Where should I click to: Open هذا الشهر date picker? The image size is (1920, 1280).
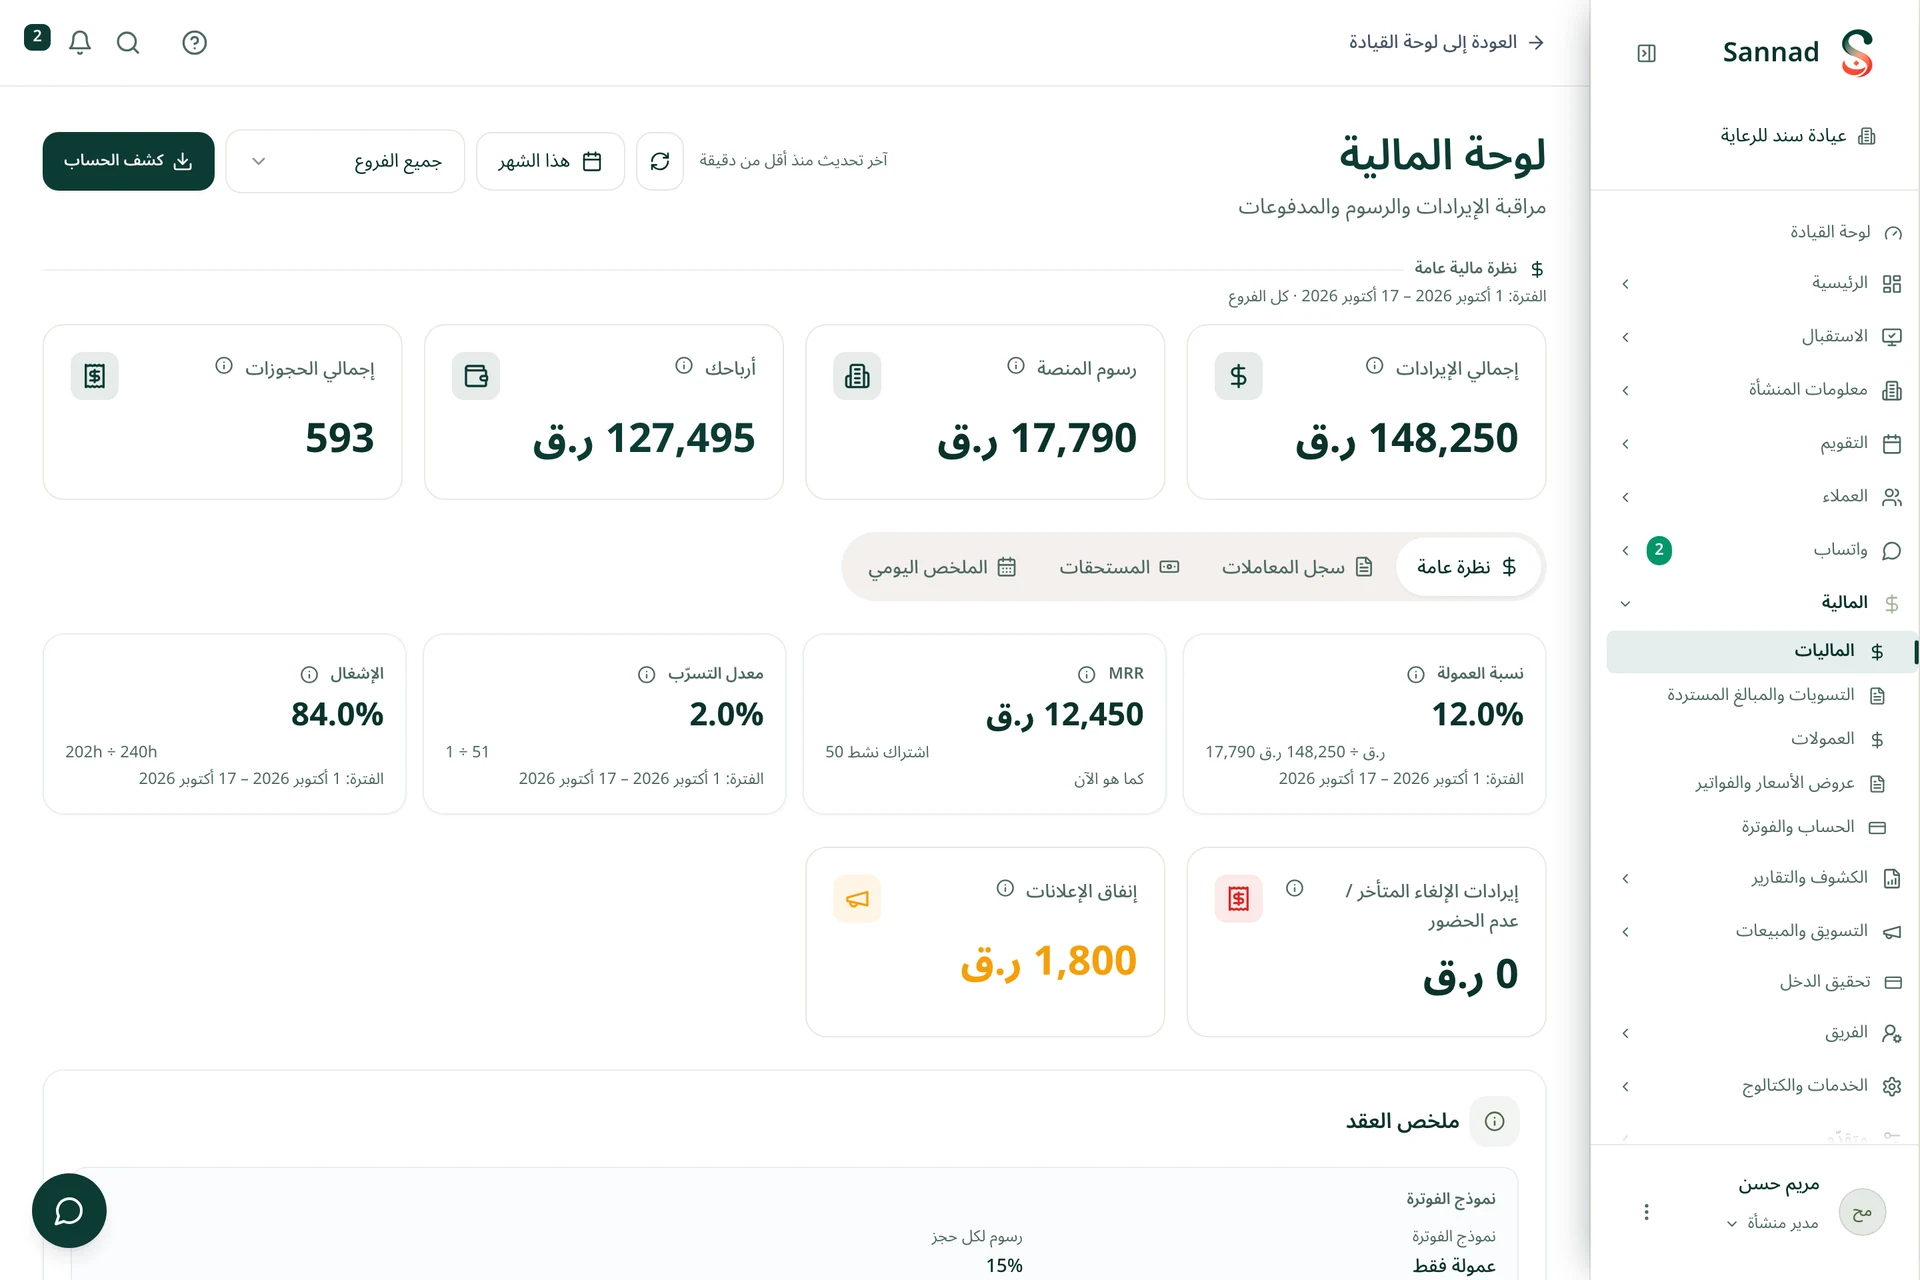coord(550,161)
